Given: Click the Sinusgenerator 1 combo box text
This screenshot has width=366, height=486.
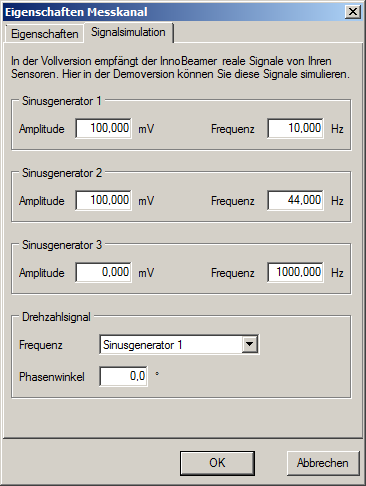Looking at the screenshot, I should pyautogui.click(x=143, y=345).
